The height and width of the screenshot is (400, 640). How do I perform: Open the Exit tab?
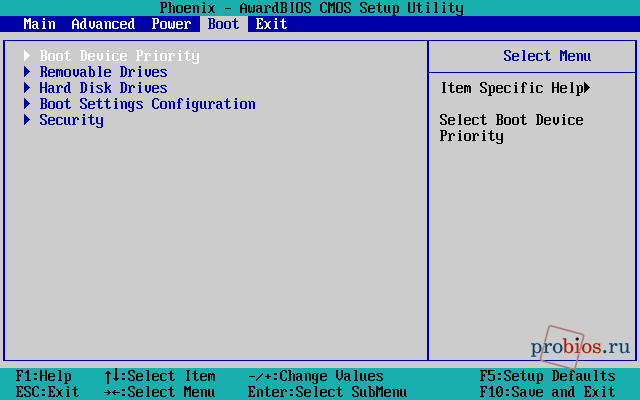pyautogui.click(x=271, y=24)
